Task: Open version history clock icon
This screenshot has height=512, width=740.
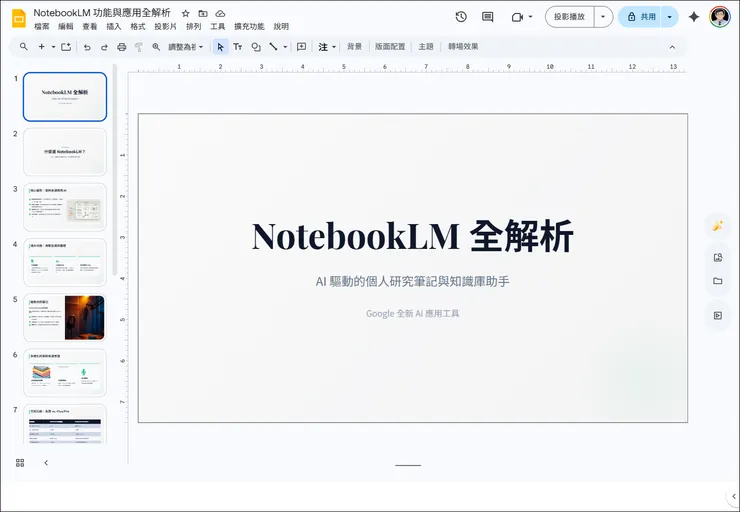Action: (461, 17)
